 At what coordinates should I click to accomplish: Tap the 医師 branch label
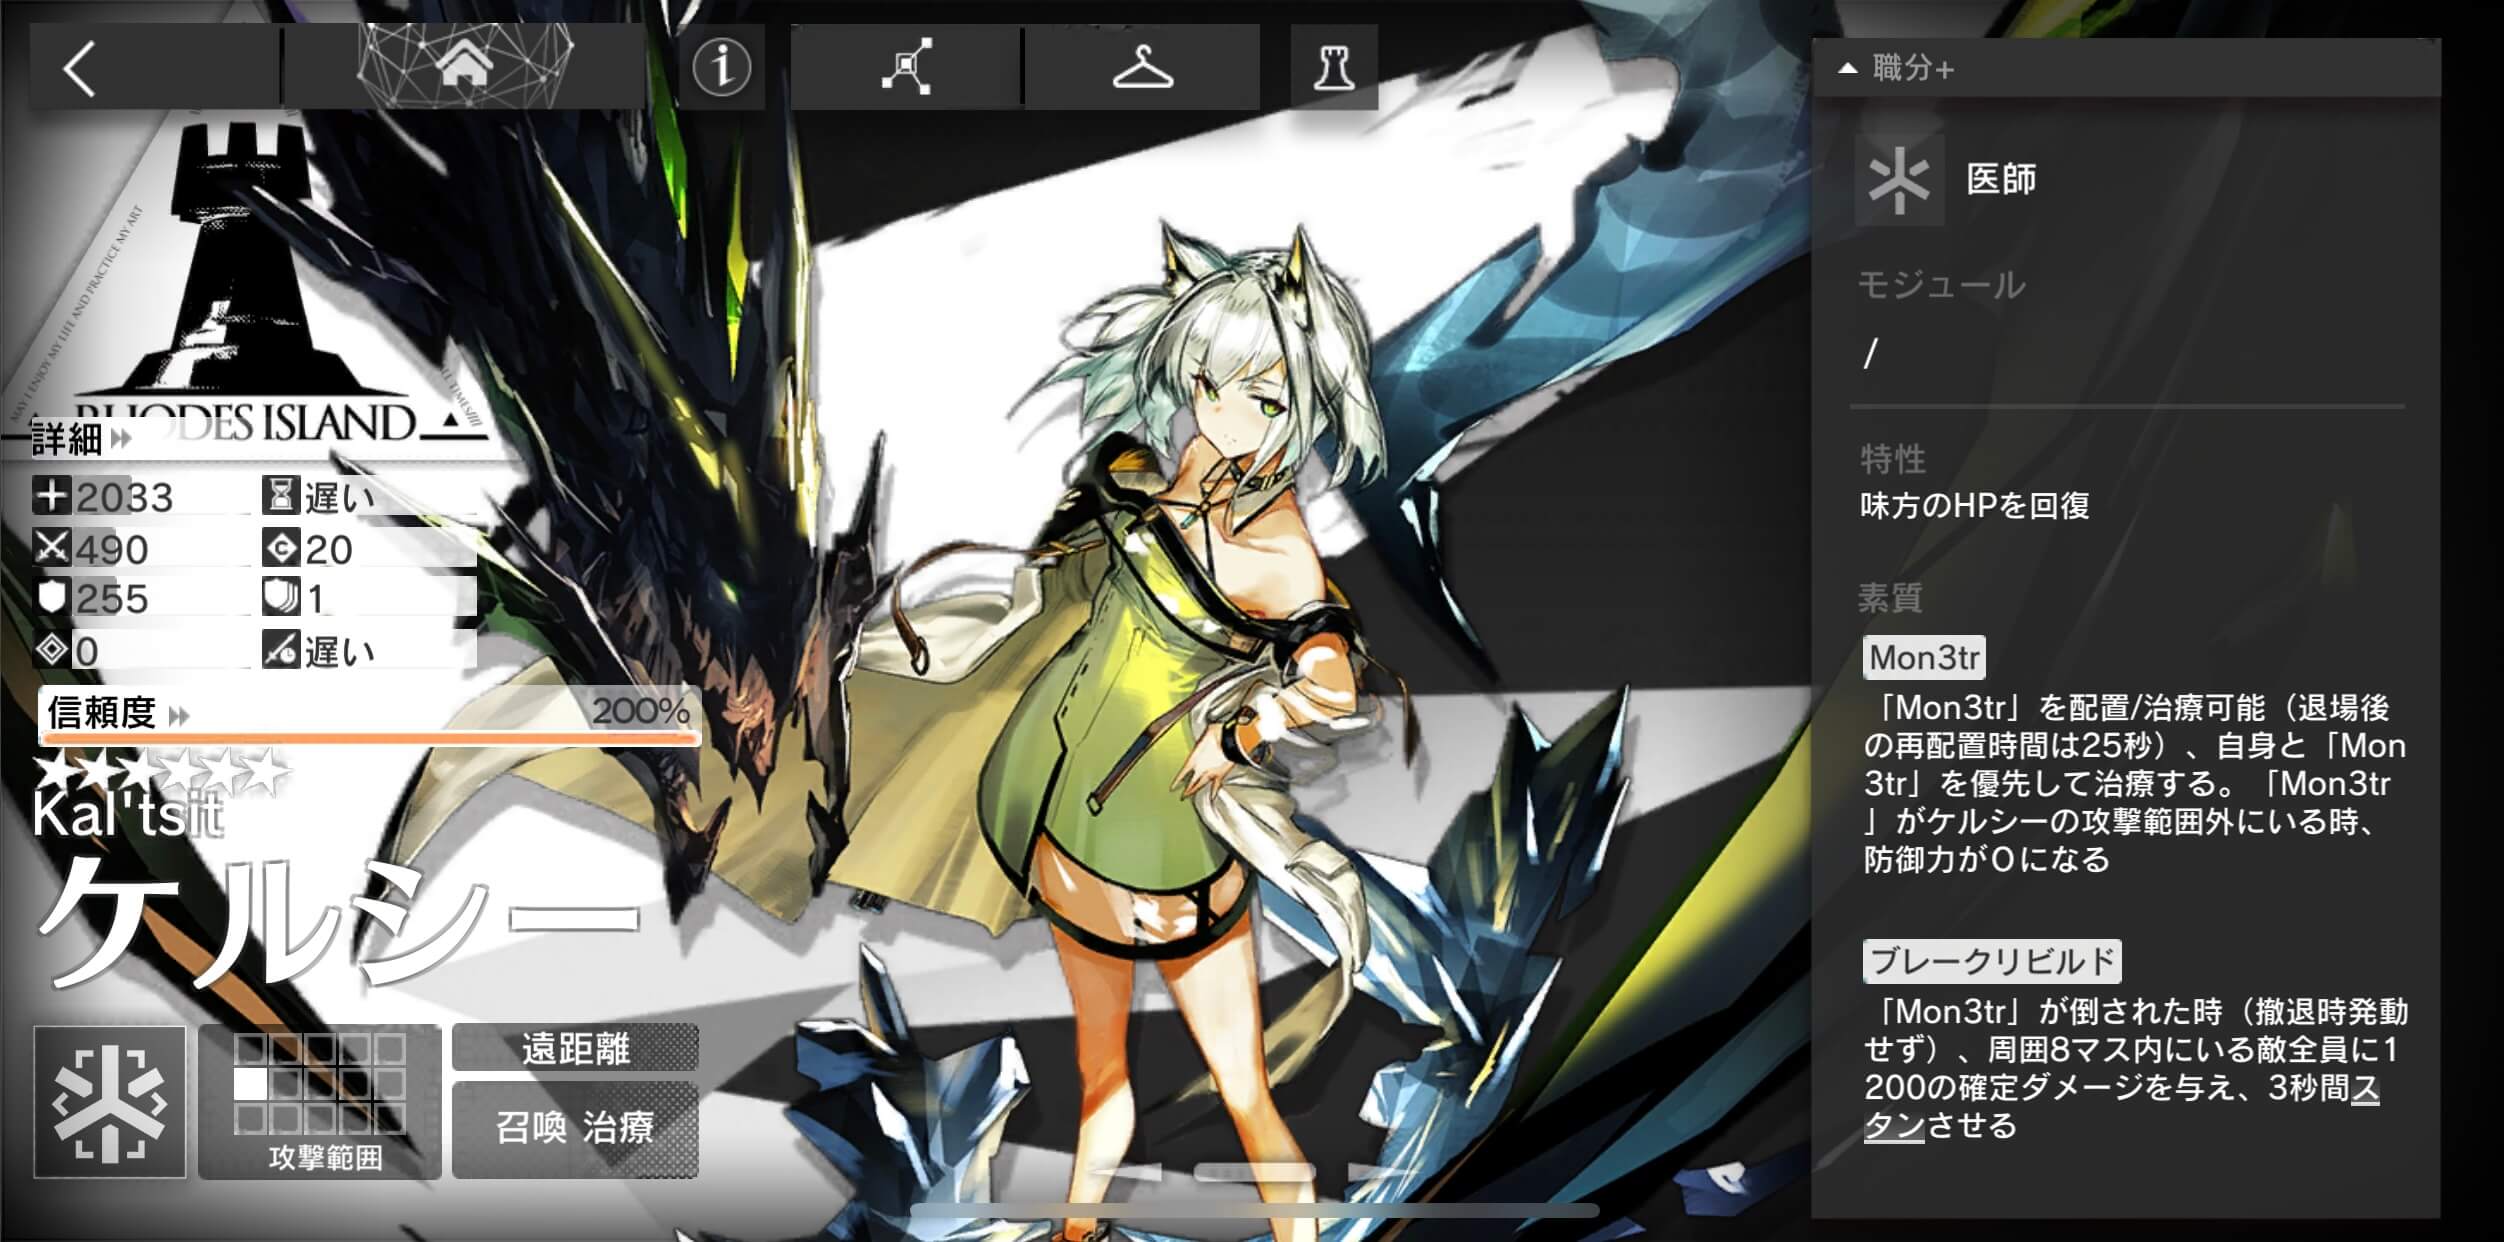point(2001,179)
